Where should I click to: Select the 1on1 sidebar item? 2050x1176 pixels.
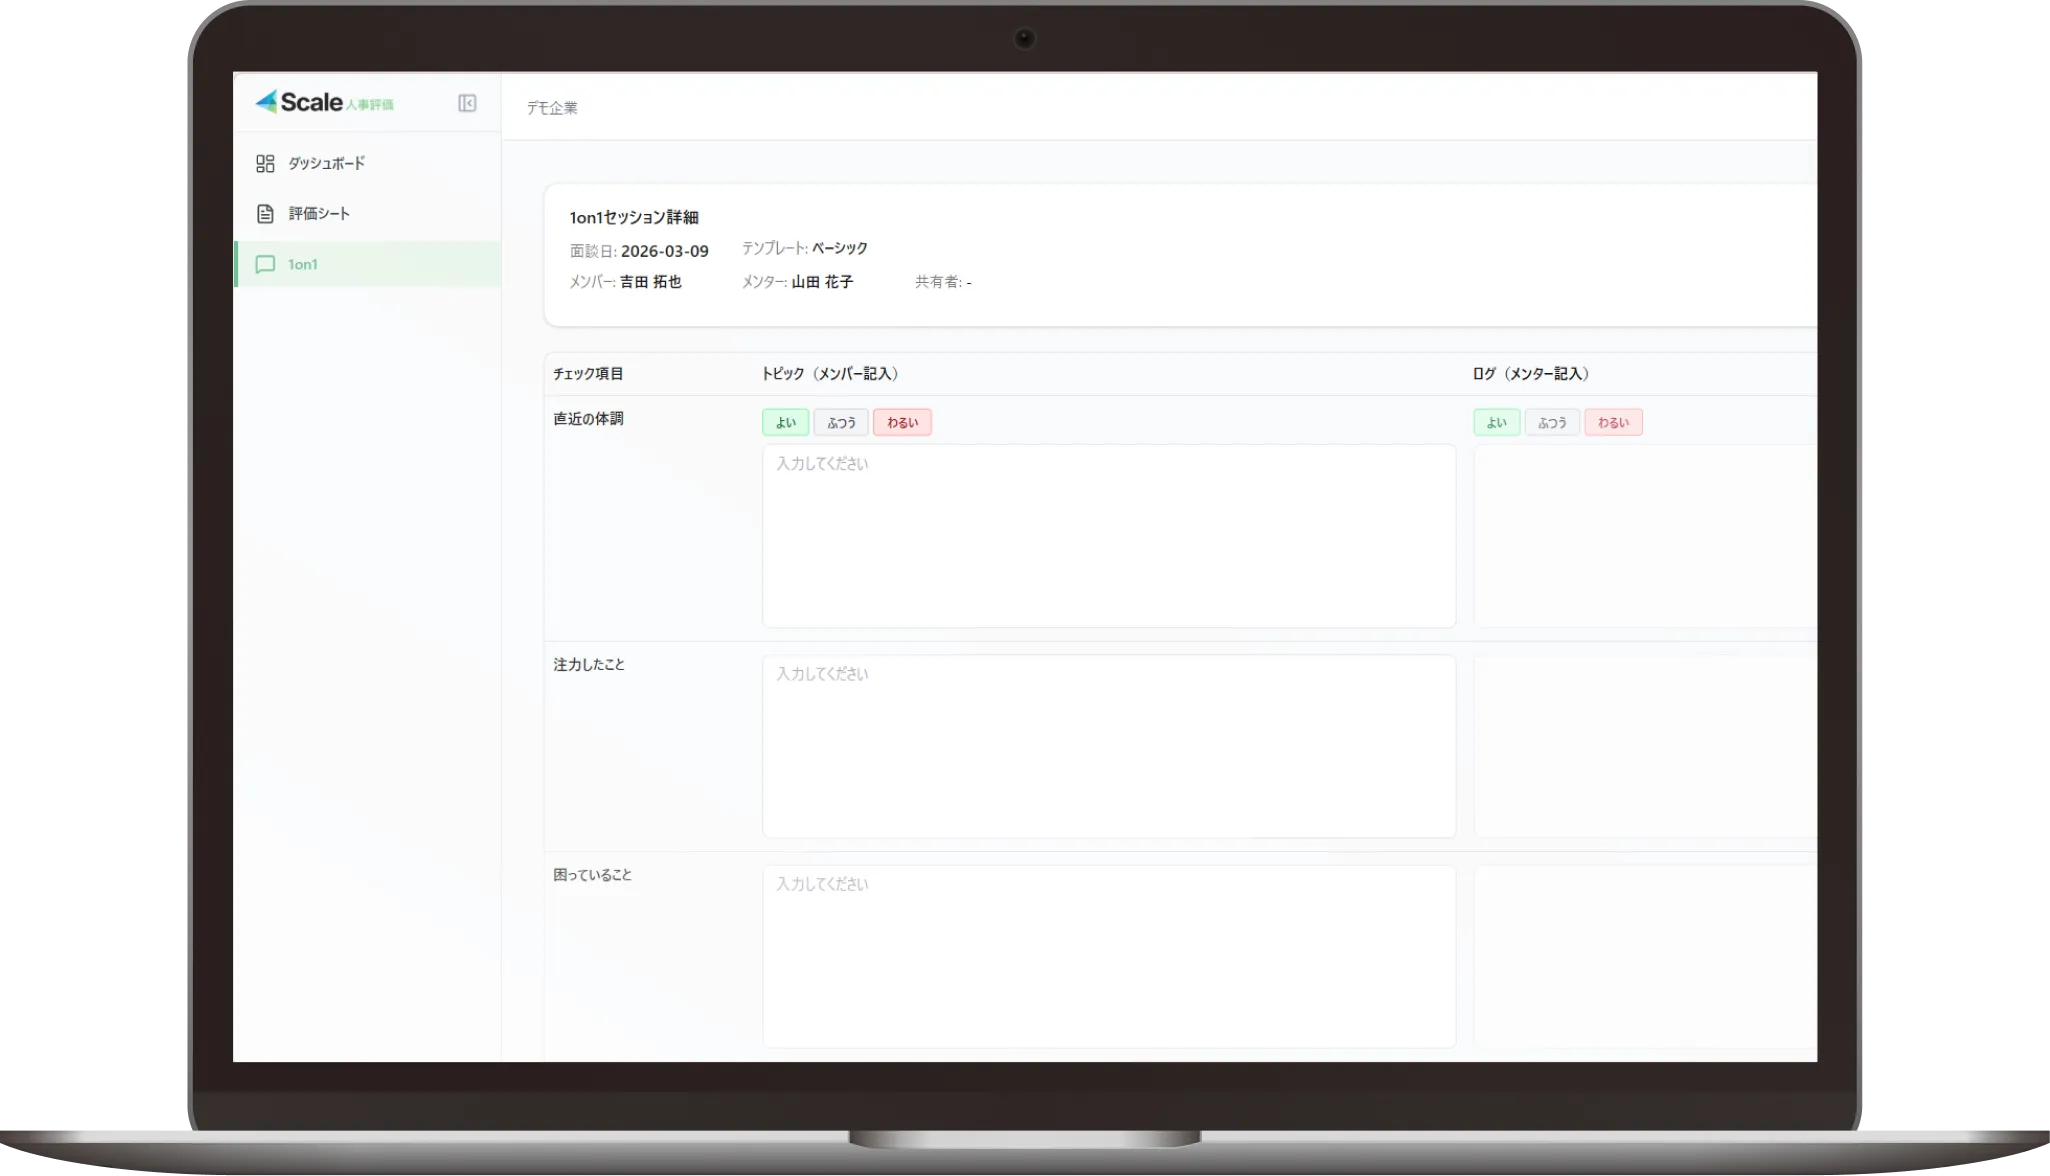[x=303, y=264]
